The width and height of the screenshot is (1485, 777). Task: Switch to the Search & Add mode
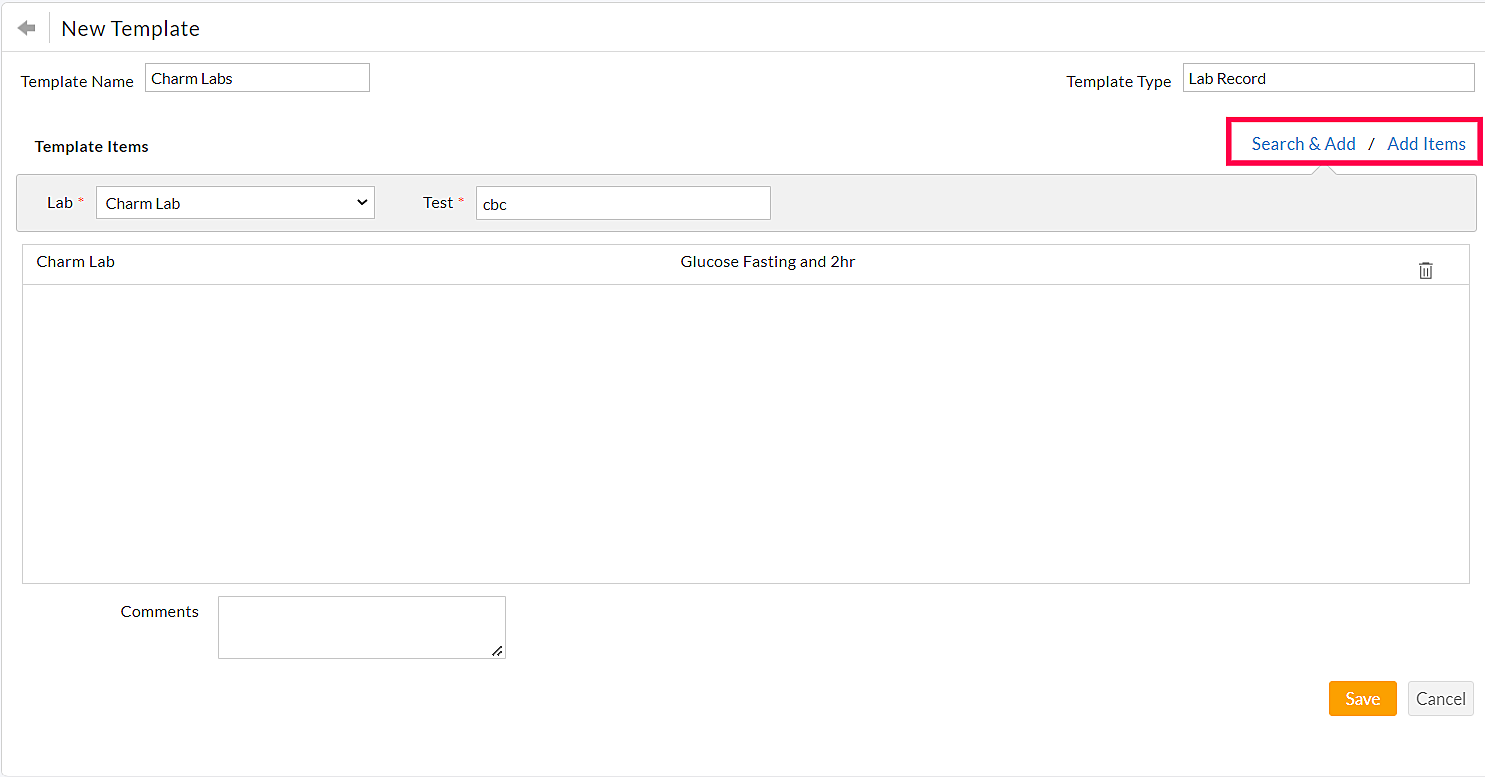point(1304,143)
